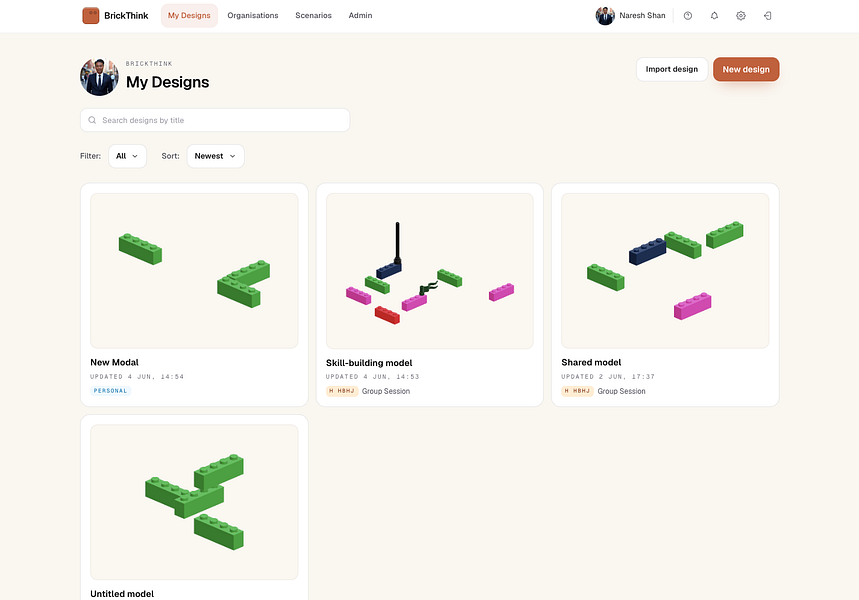Focus the Search designs by title field

215,120
